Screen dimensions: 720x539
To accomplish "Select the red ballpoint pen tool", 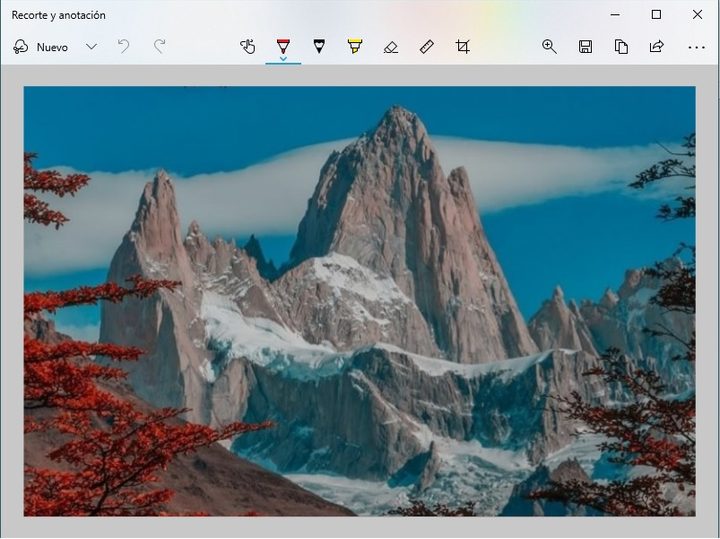I will 283,46.
